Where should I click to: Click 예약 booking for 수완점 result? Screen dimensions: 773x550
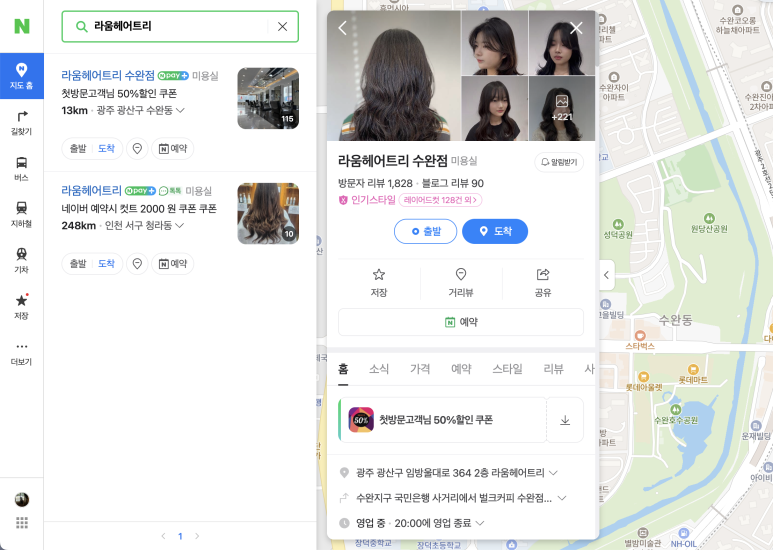click(173, 148)
